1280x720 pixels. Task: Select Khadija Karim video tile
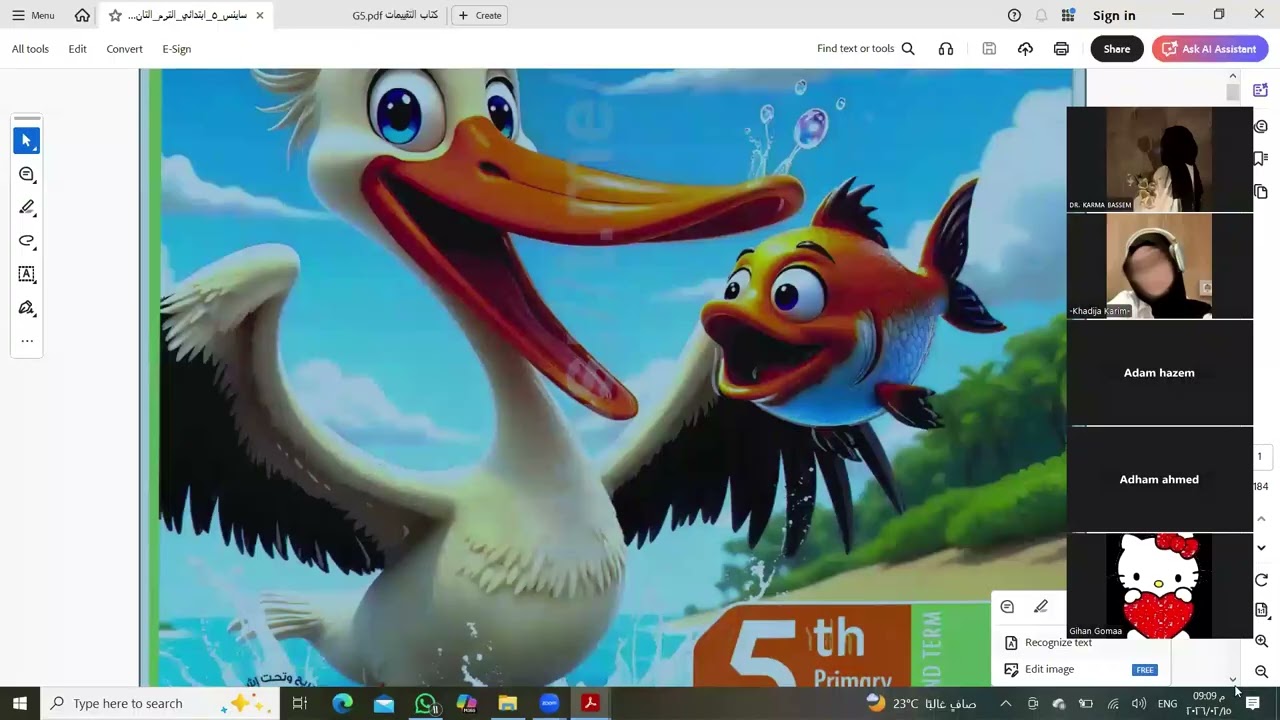[x=1159, y=266]
